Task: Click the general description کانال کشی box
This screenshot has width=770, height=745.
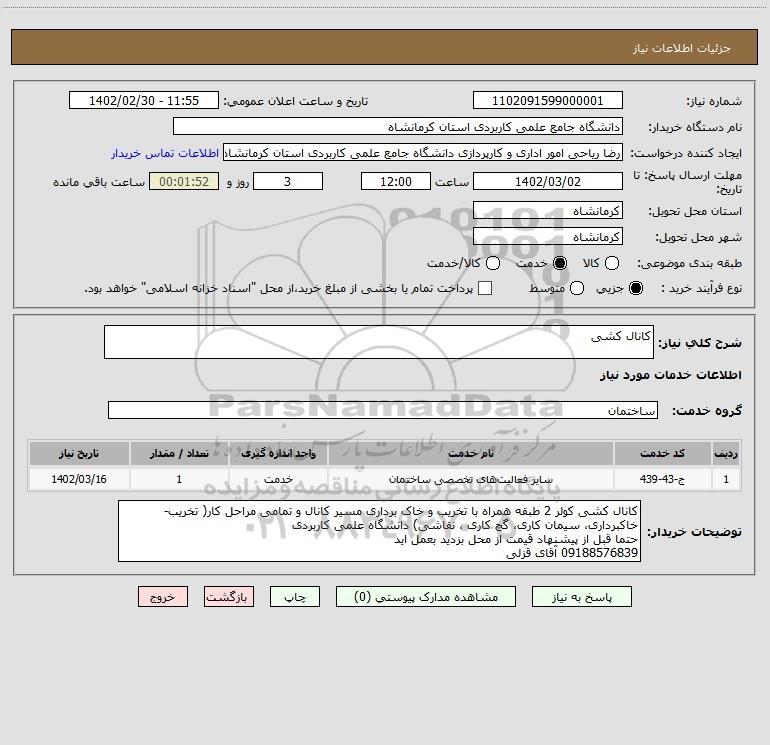Action: coord(379,342)
